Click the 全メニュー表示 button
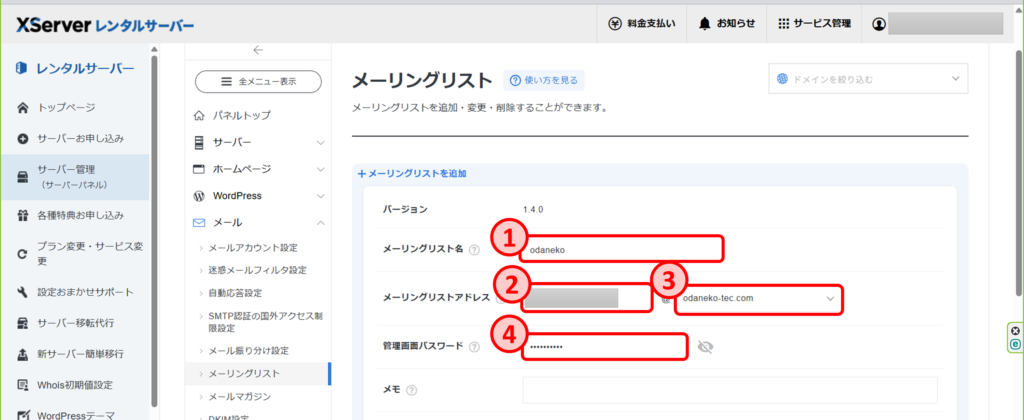 pyautogui.click(x=258, y=82)
